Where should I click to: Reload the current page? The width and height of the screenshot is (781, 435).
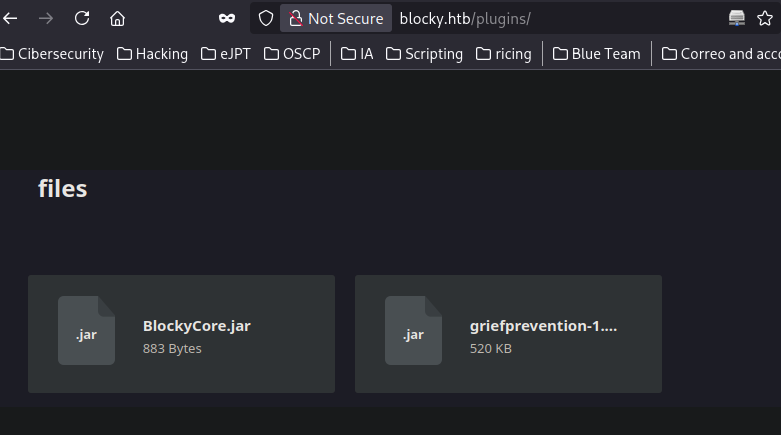point(82,19)
